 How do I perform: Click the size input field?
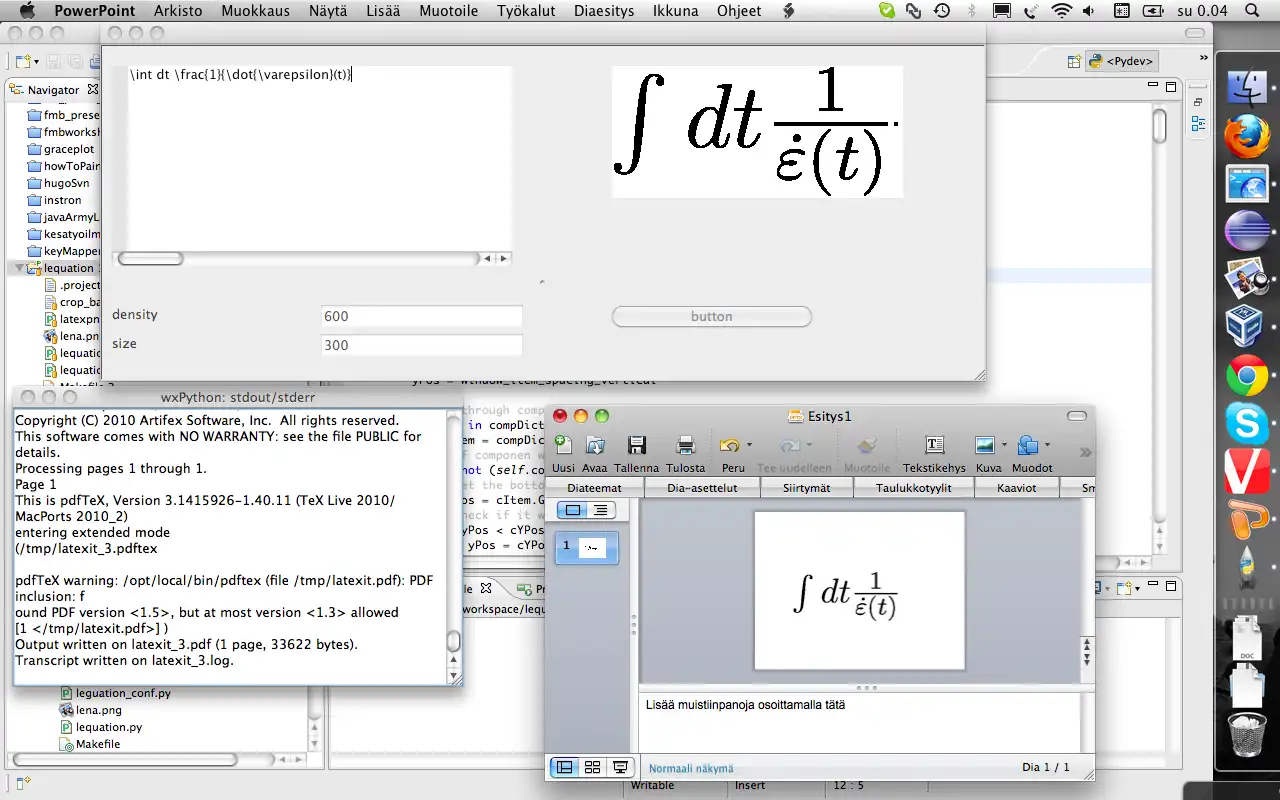pyautogui.click(x=422, y=345)
